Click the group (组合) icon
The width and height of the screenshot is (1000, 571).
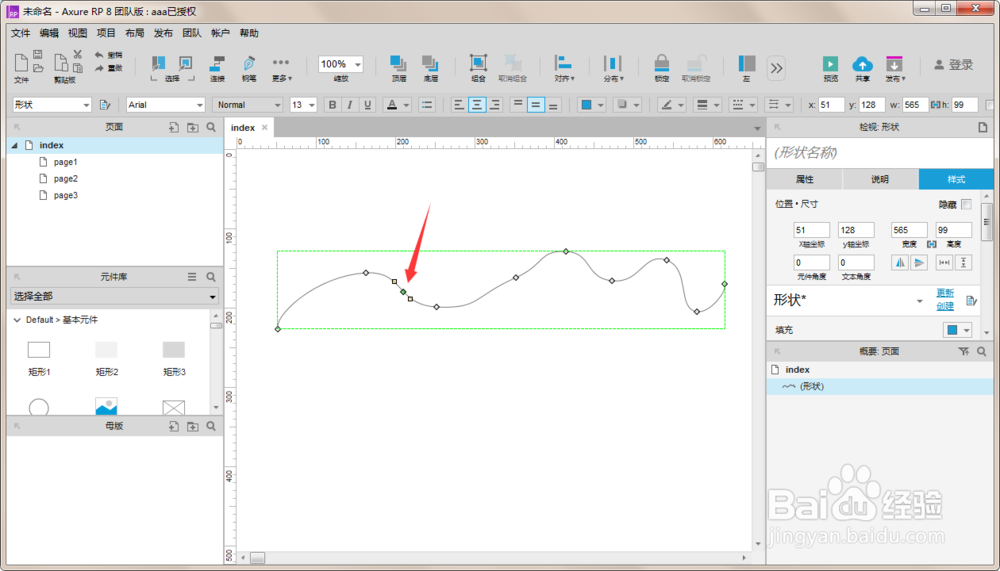point(478,63)
